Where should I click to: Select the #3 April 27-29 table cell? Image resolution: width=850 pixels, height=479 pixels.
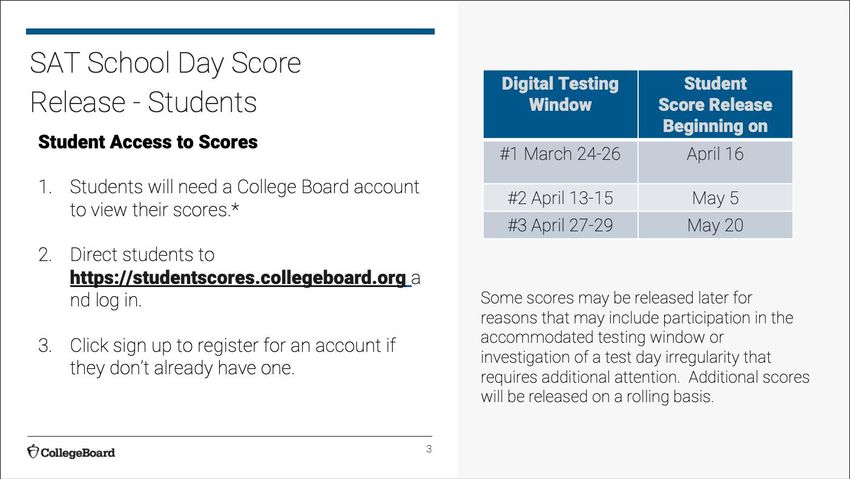click(x=560, y=225)
